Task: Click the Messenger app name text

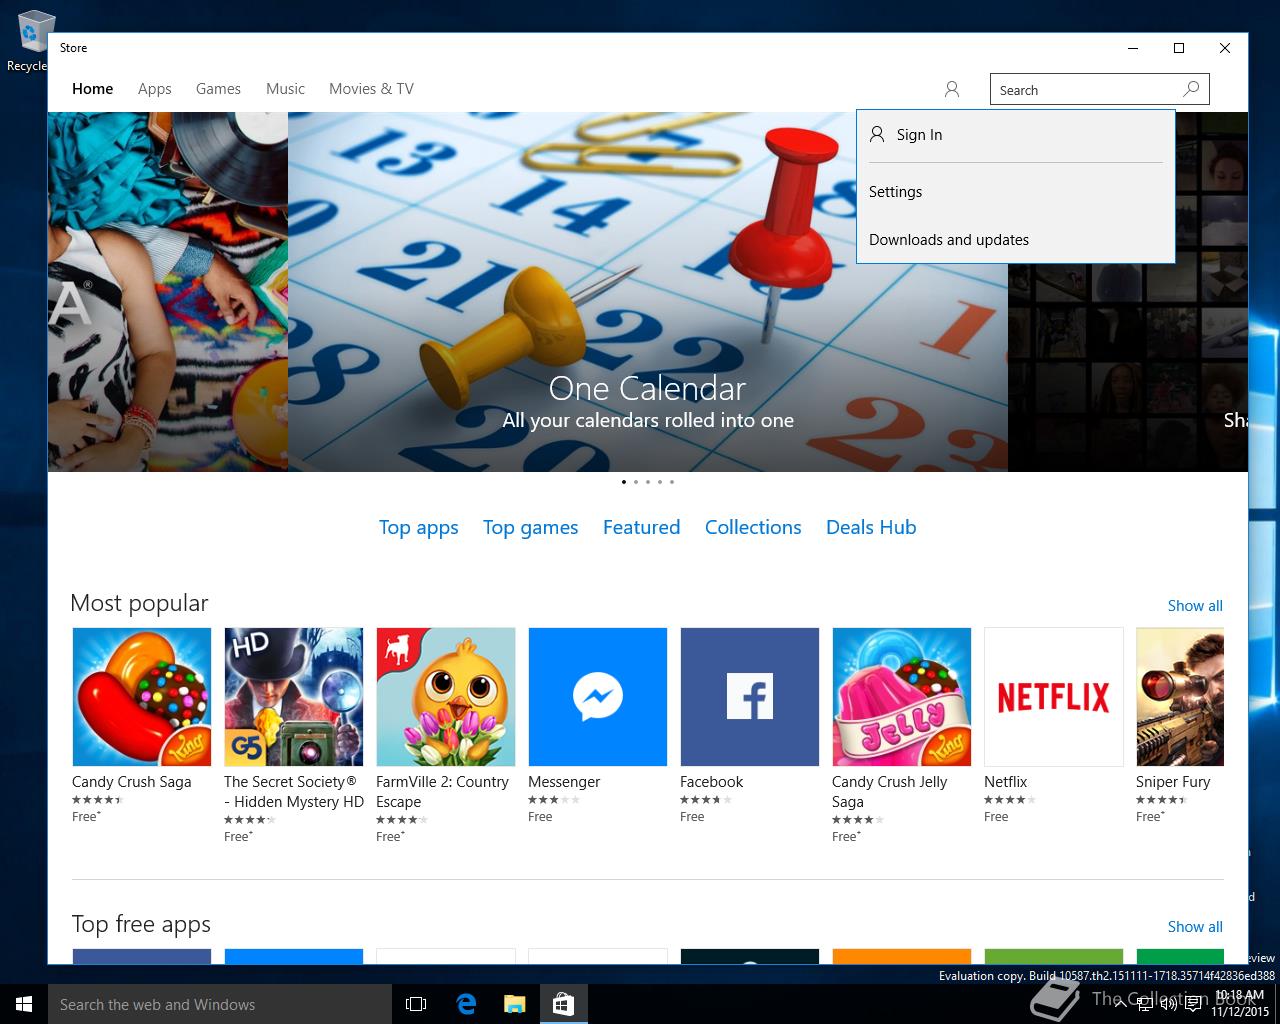Action: pos(564,782)
